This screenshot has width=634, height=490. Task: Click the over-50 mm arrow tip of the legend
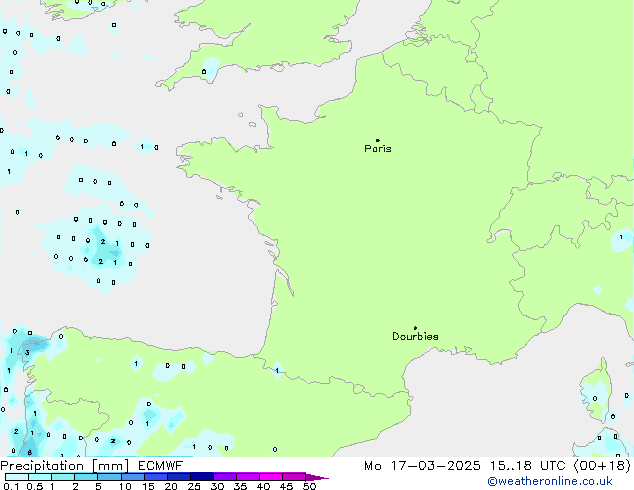[x=317, y=477]
